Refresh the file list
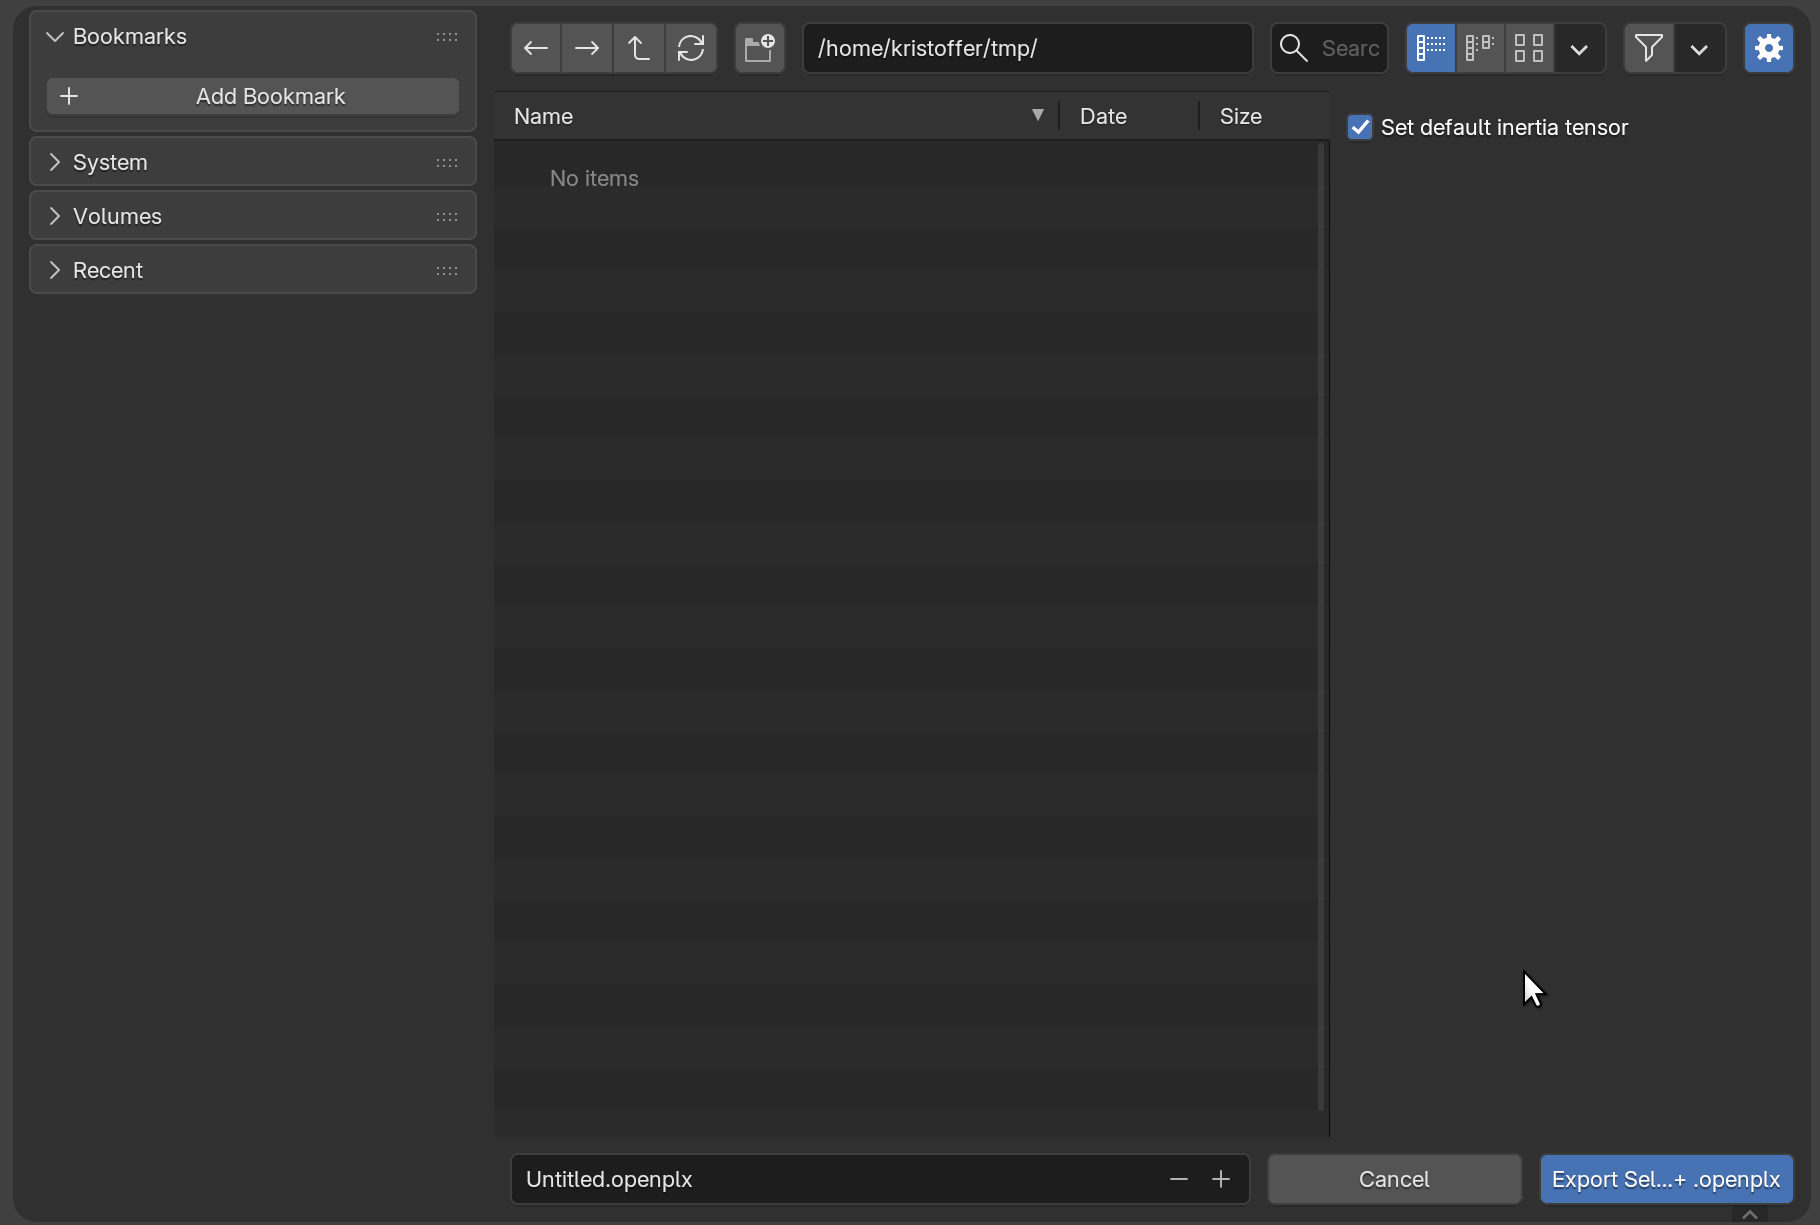The width and height of the screenshot is (1820, 1225). coord(691,48)
